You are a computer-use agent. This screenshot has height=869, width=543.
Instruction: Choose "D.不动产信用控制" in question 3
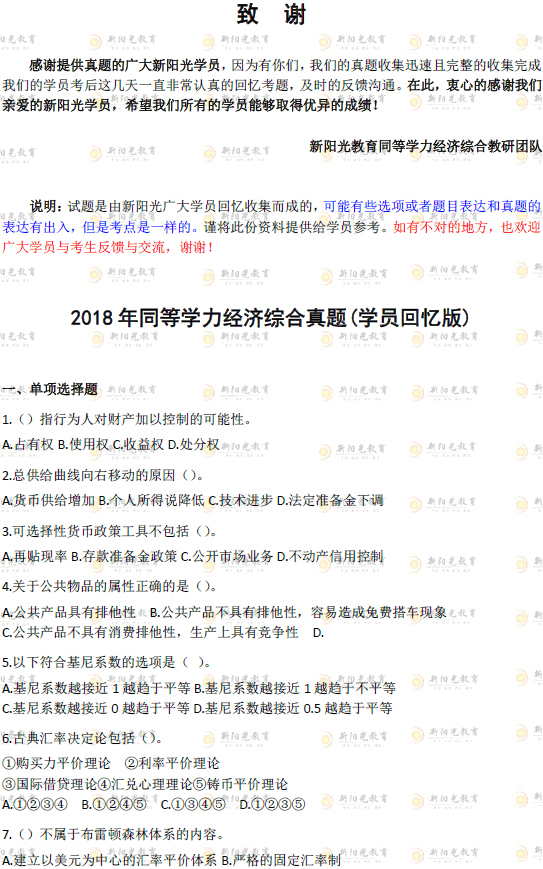(330, 556)
